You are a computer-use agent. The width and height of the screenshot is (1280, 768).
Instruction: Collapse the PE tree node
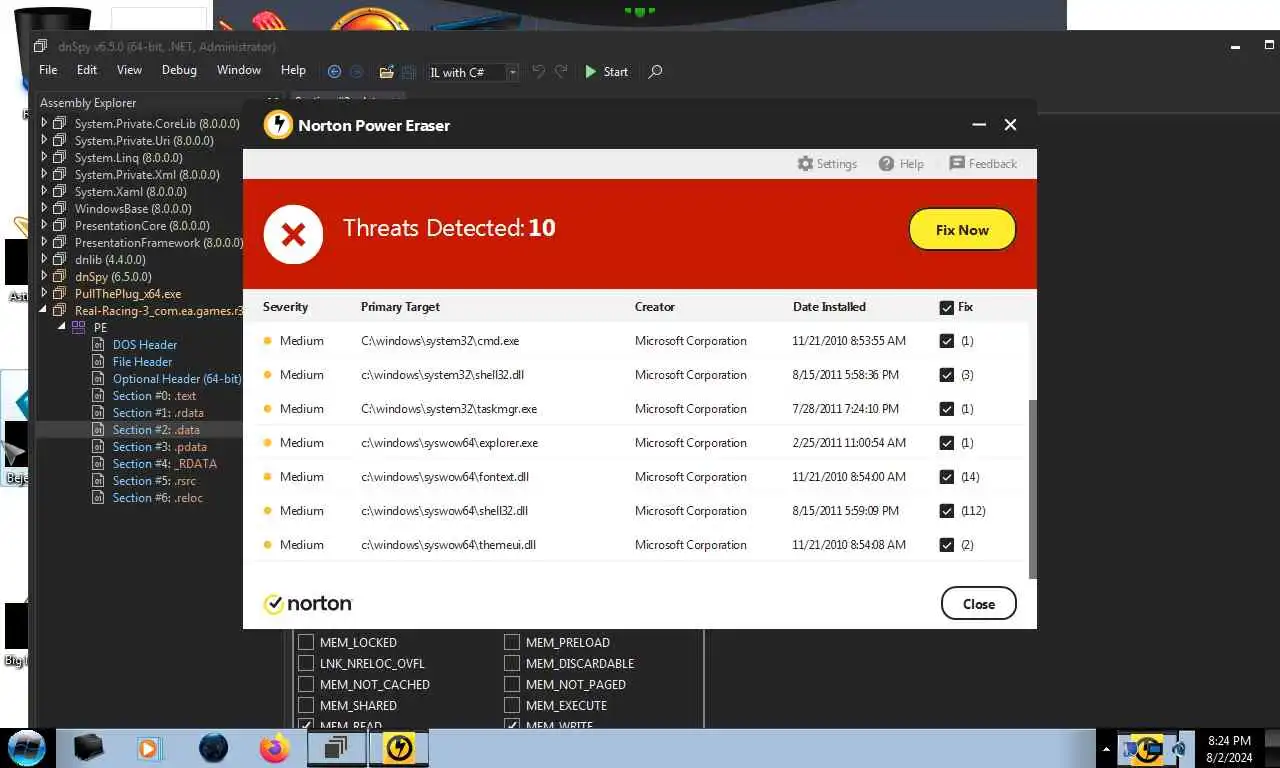click(62, 327)
